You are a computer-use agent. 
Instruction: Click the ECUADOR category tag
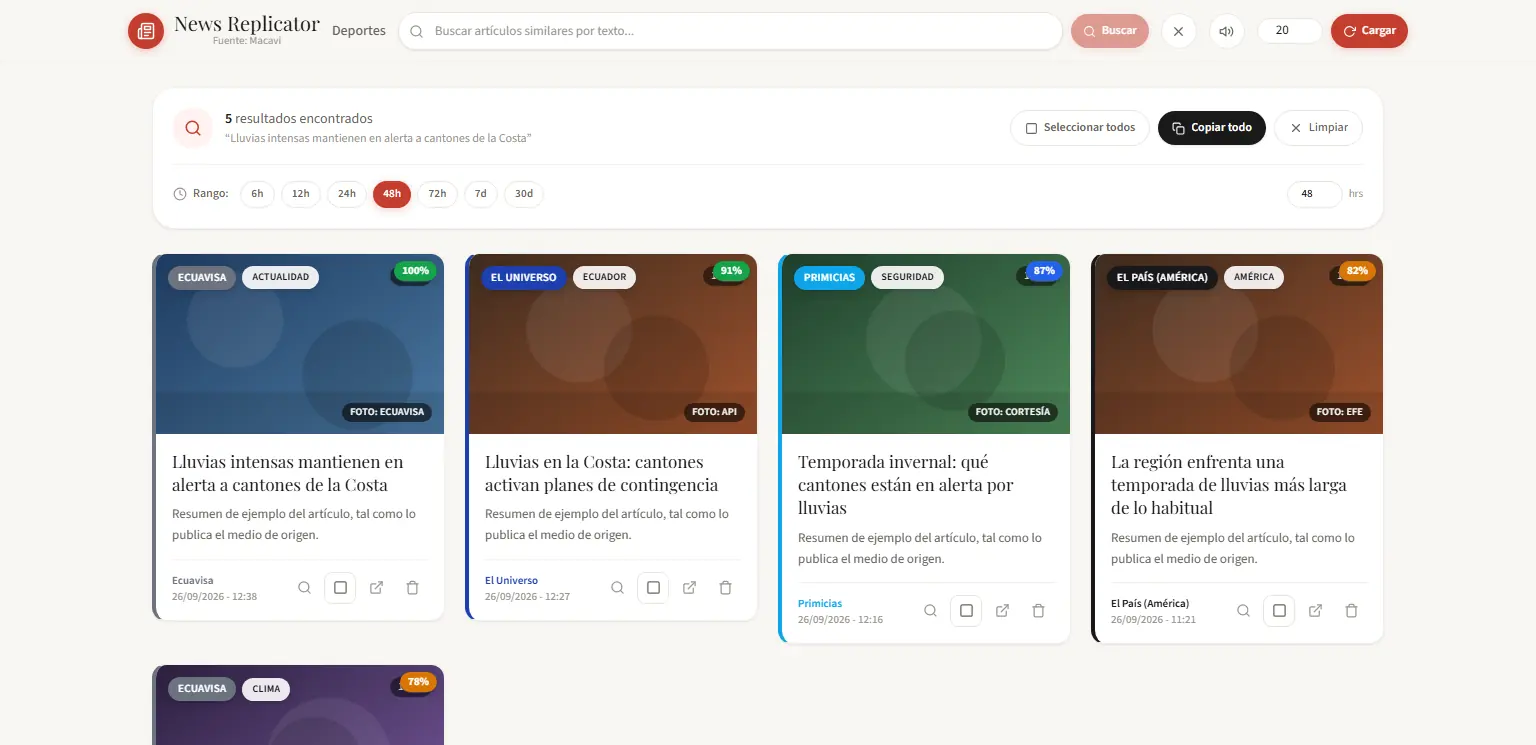[604, 277]
